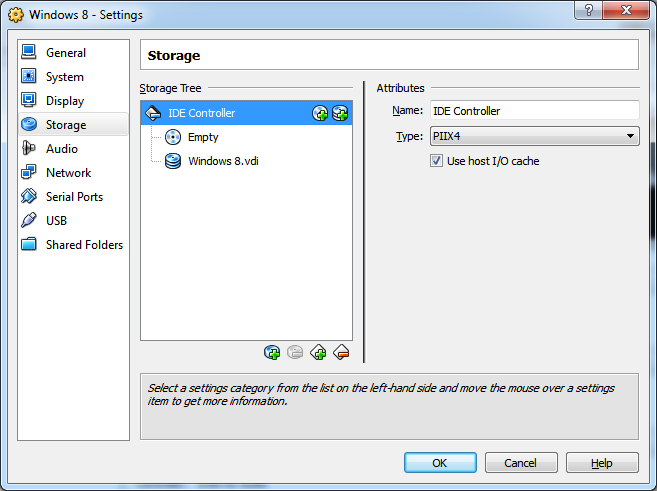Select the Empty optical drive entry

202,137
